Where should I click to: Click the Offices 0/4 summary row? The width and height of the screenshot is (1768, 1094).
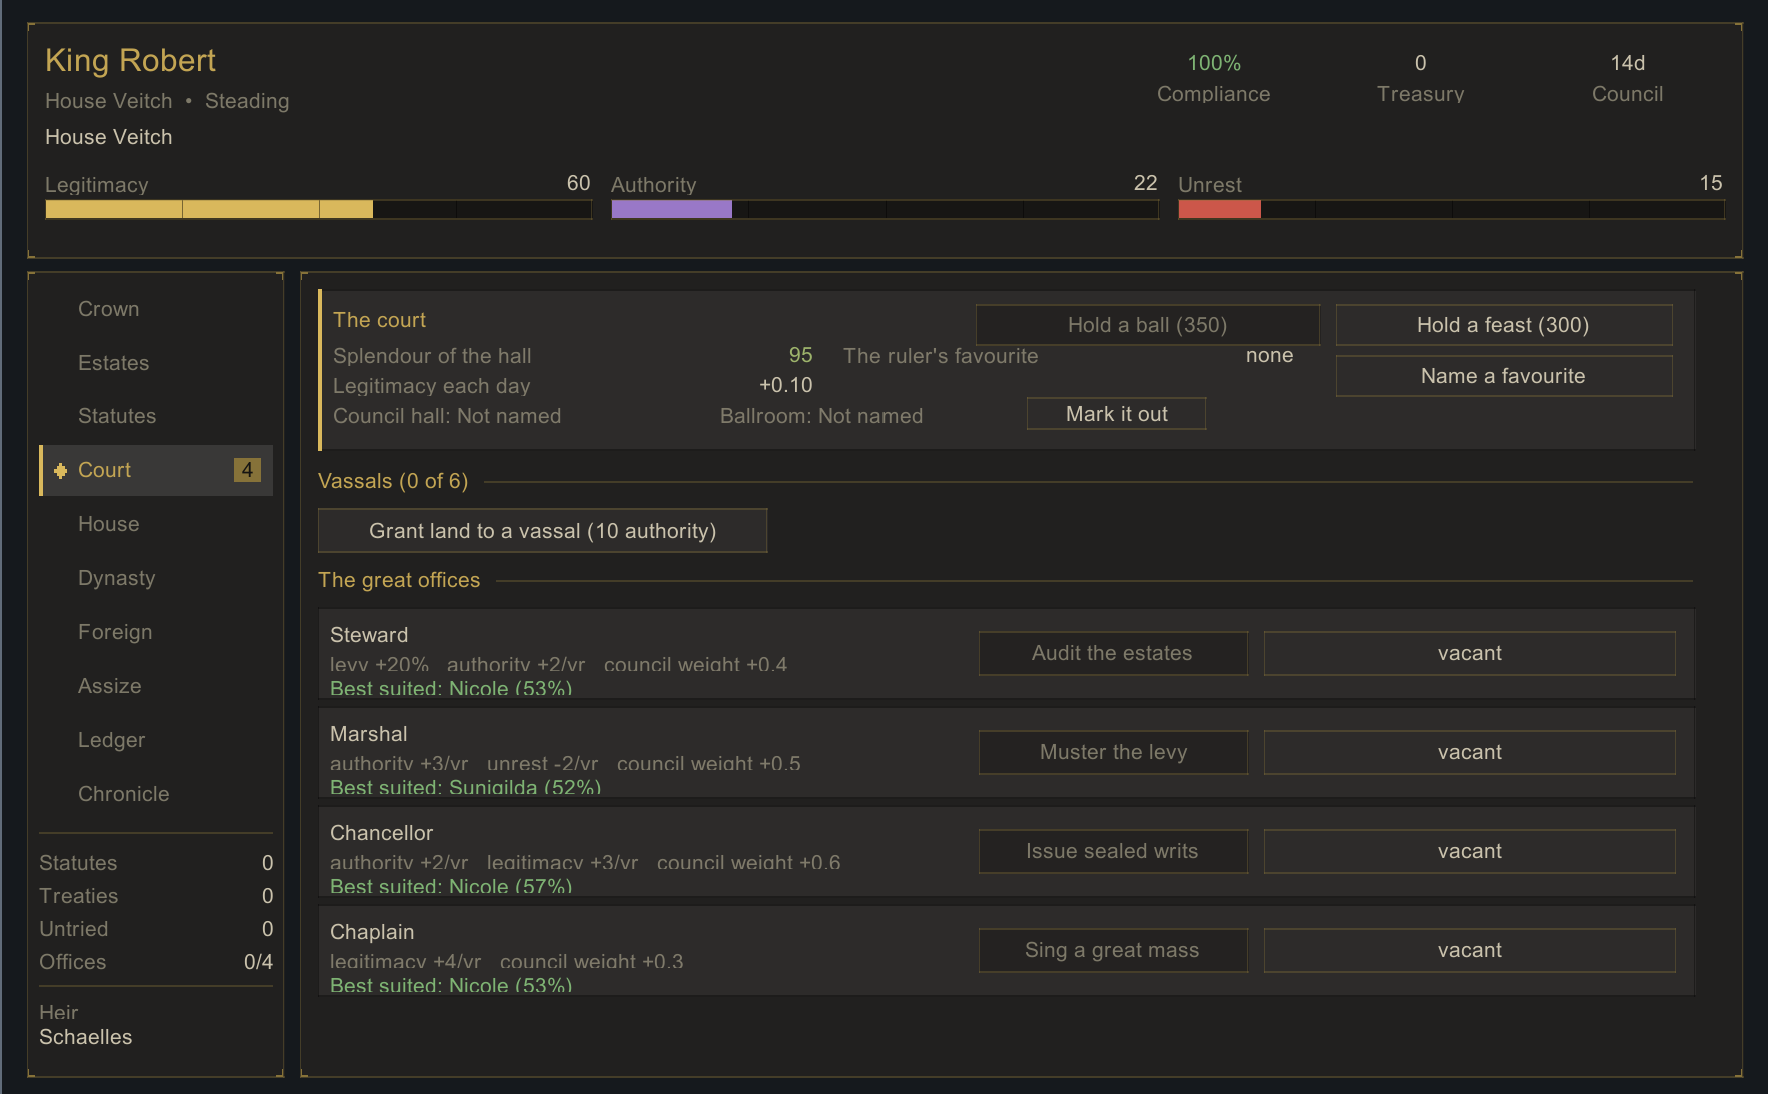pos(156,962)
